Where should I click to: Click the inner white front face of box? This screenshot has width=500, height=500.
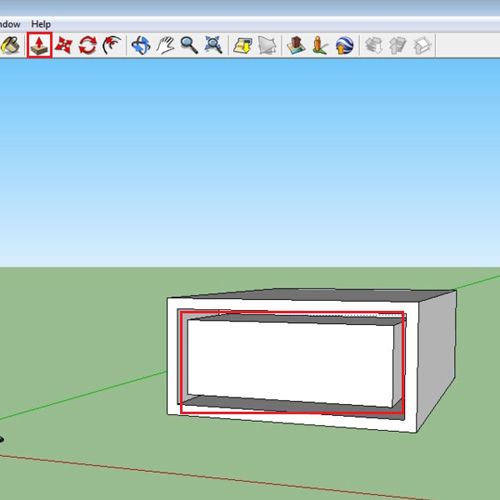291,363
